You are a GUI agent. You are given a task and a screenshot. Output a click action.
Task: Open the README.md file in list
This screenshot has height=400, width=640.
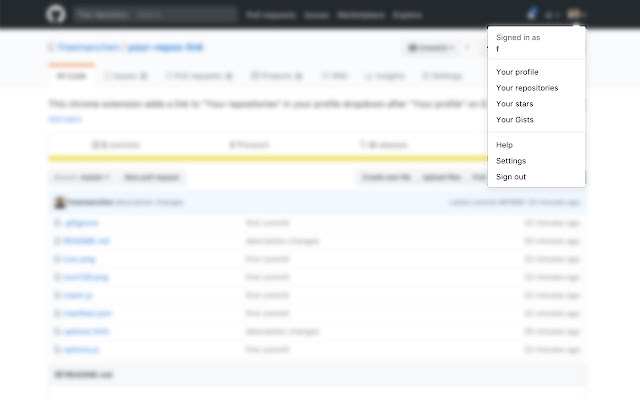86,241
